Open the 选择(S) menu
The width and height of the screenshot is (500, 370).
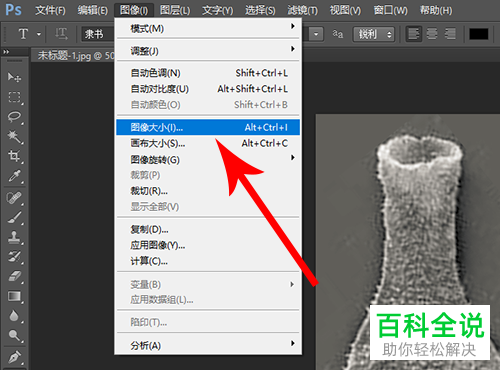[260, 10]
